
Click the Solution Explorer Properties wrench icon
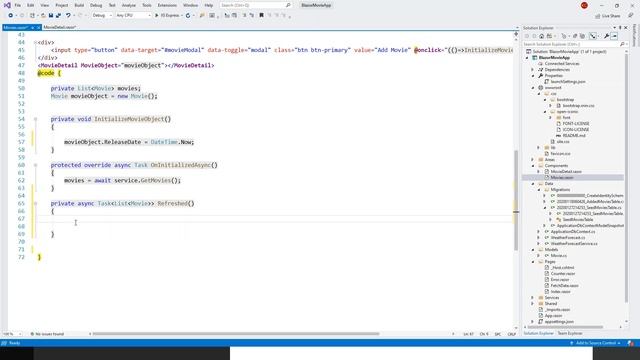coord(607,36)
